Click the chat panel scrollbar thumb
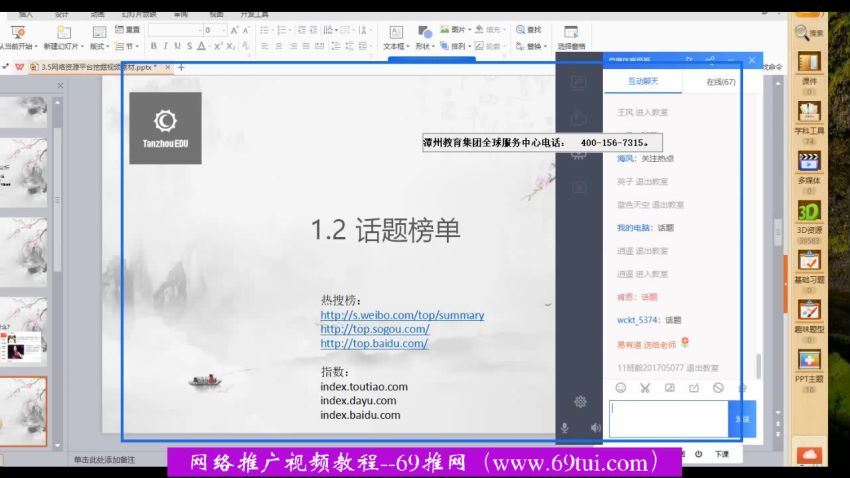Image resolution: width=850 pixels, height=478 pixels. (758, 366)
